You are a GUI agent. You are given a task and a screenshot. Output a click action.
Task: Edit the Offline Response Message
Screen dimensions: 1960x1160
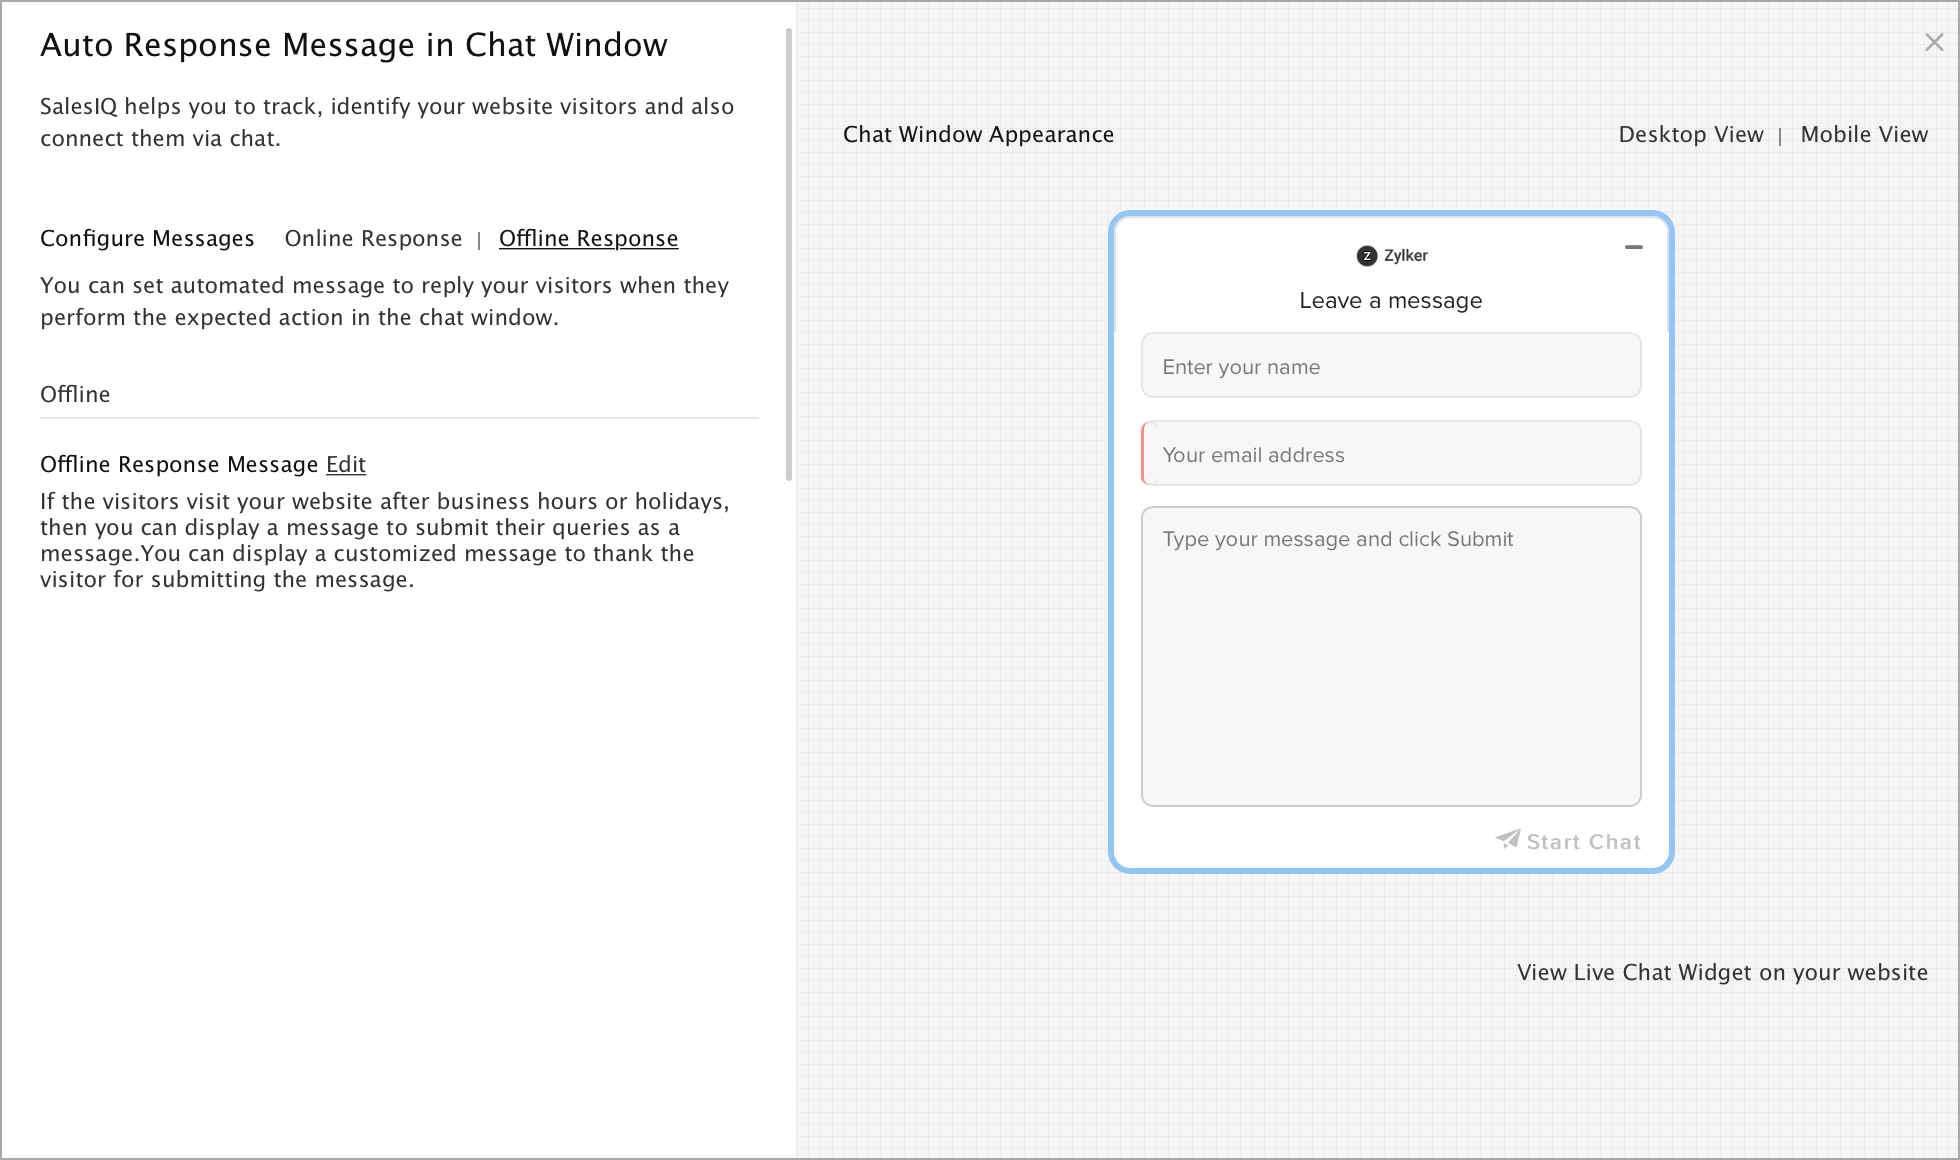click(x=346, y=465)
